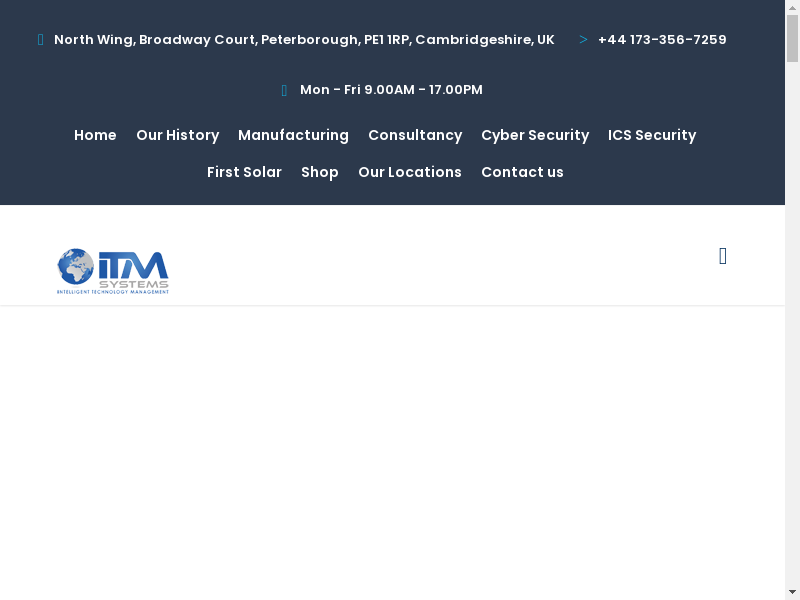This screenshot has width=800, height=600.
Task: Click the clock icon before opening hours
Action: coord(285,90)
